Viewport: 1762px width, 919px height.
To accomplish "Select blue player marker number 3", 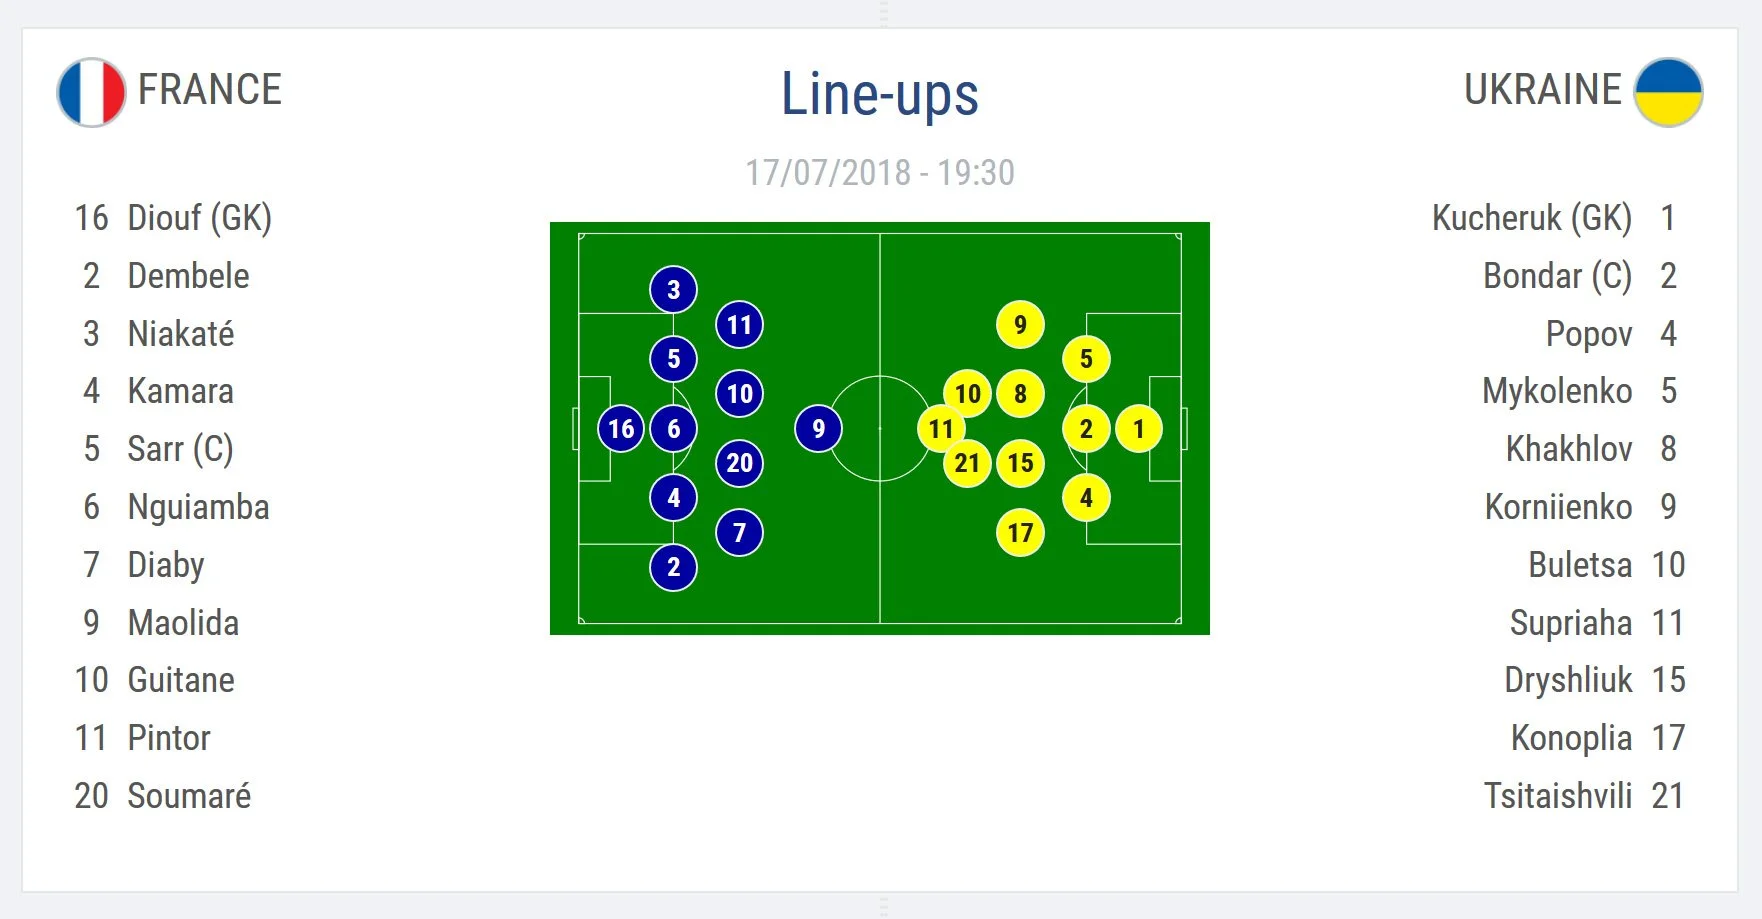I will 673,290.
